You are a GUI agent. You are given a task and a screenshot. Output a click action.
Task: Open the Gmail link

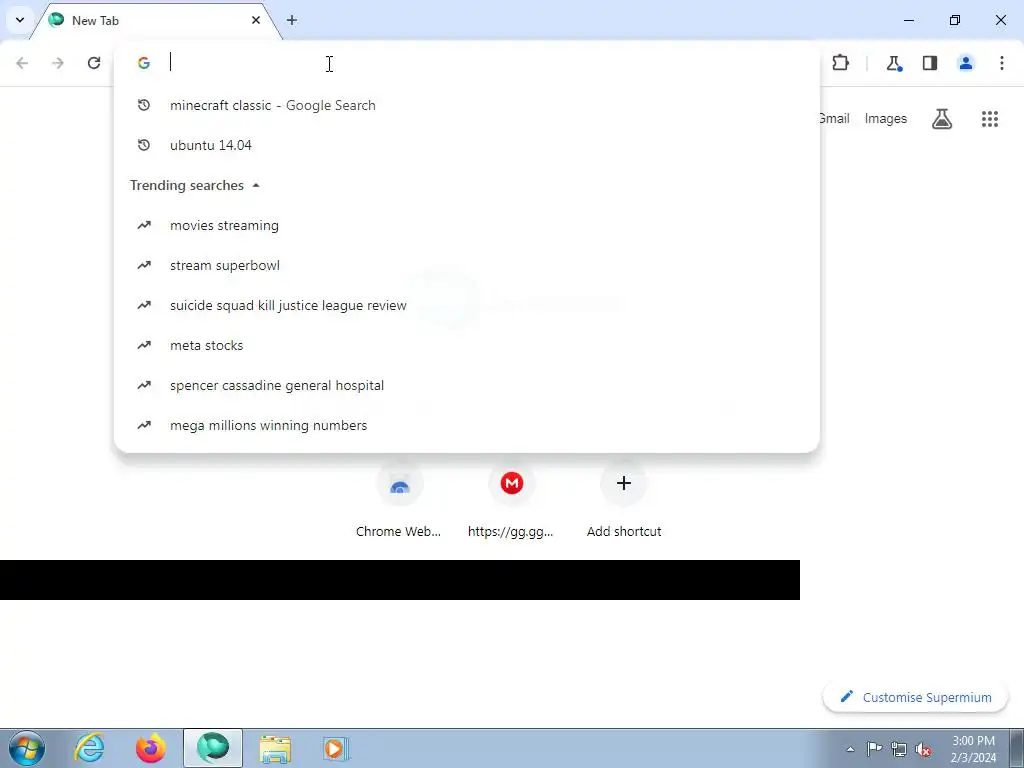pos(834,119)
